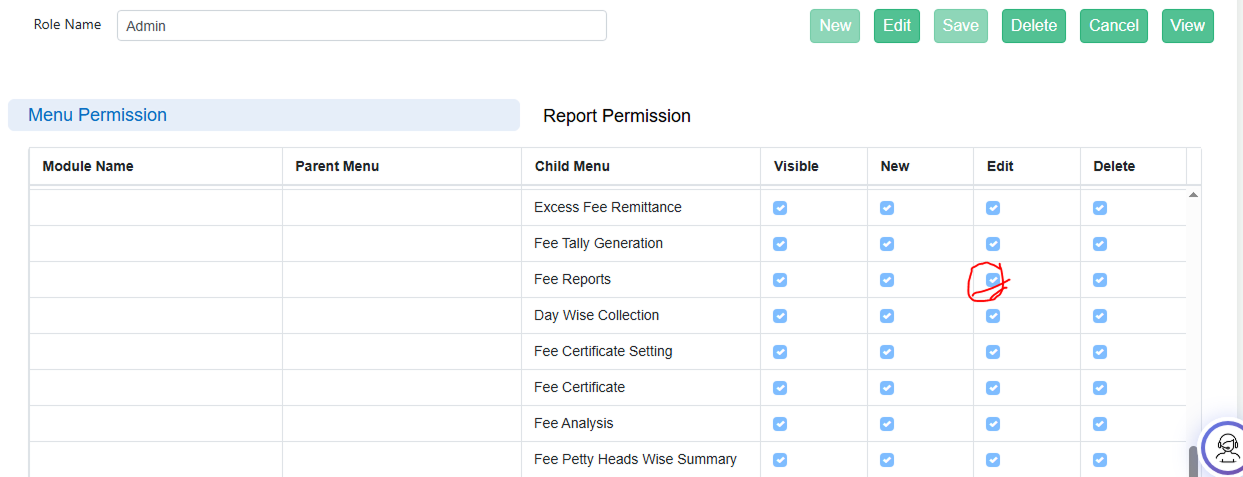Image resolution: width=1243 pixels, height=477 pixels.
Task: Click the Delete button
Action: point(1034,26)
